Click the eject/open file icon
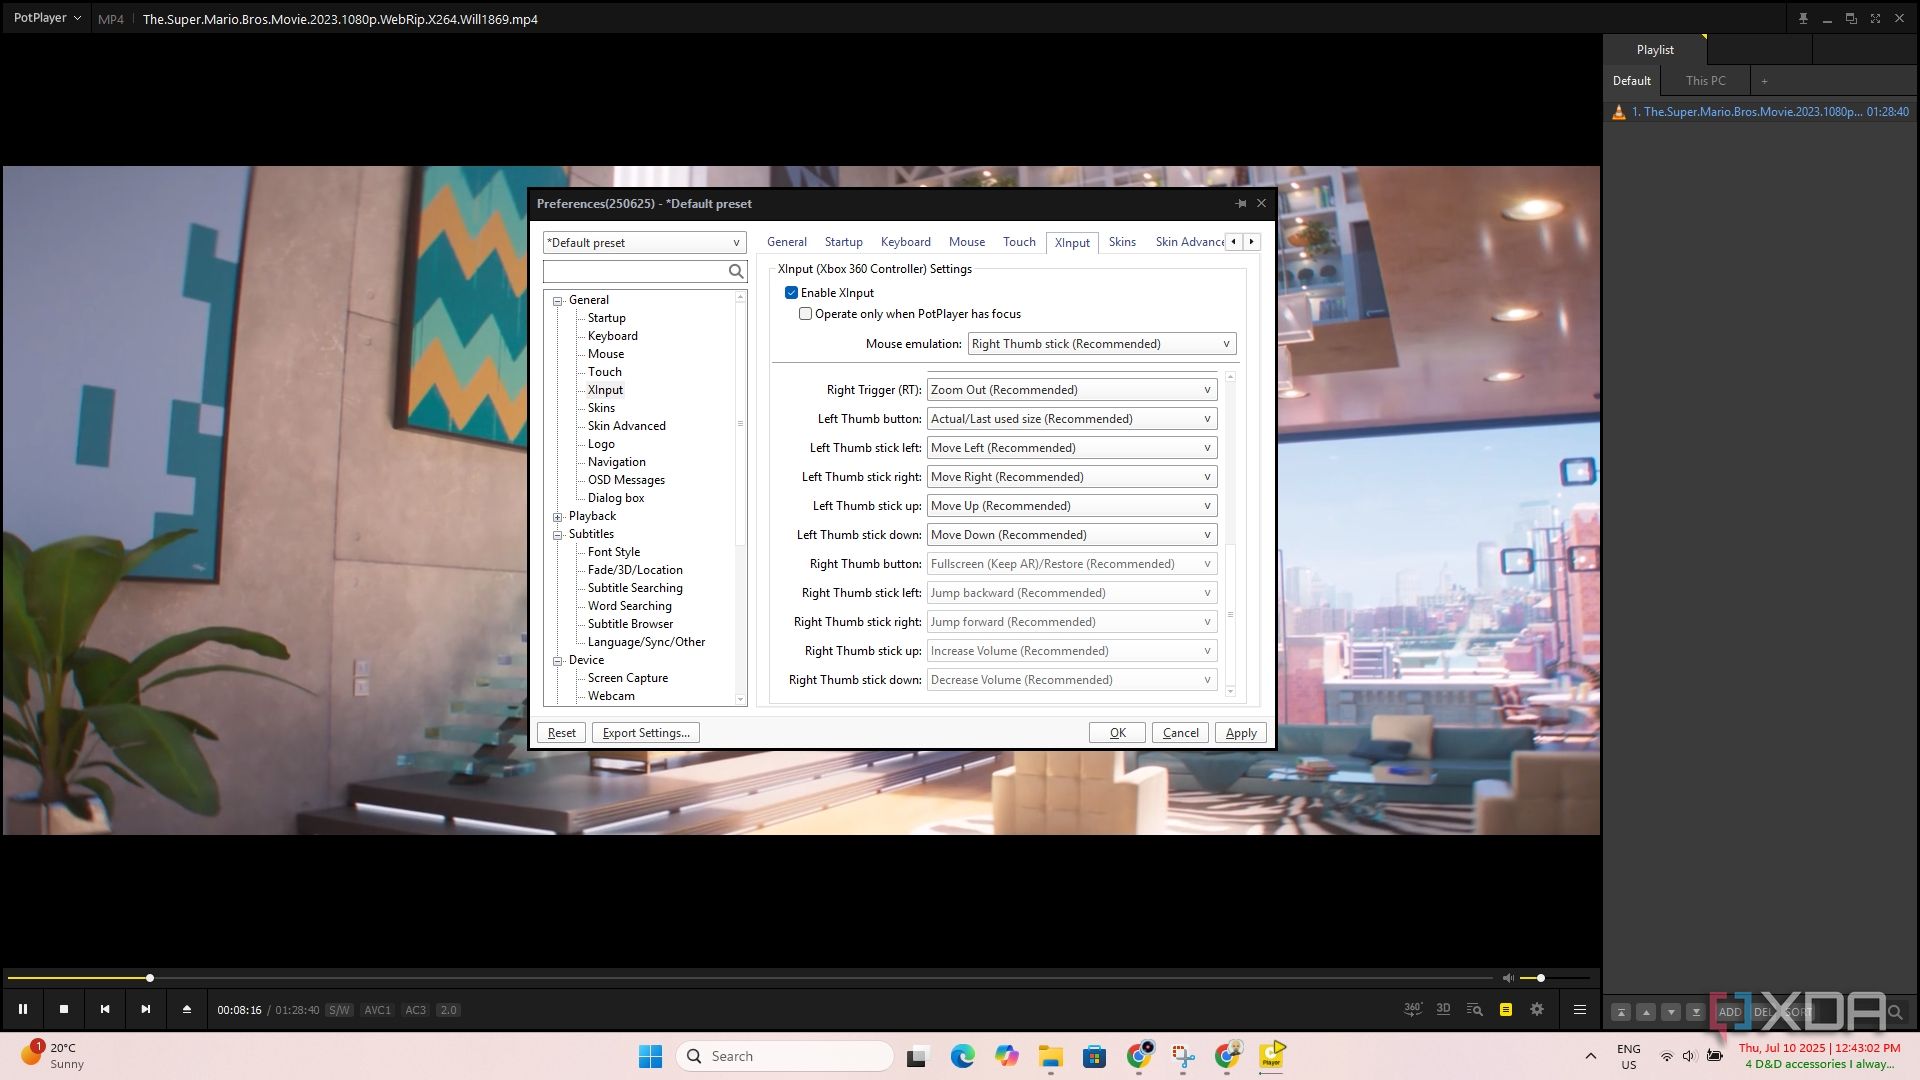1920x1080 pixels. [187, 1009]
